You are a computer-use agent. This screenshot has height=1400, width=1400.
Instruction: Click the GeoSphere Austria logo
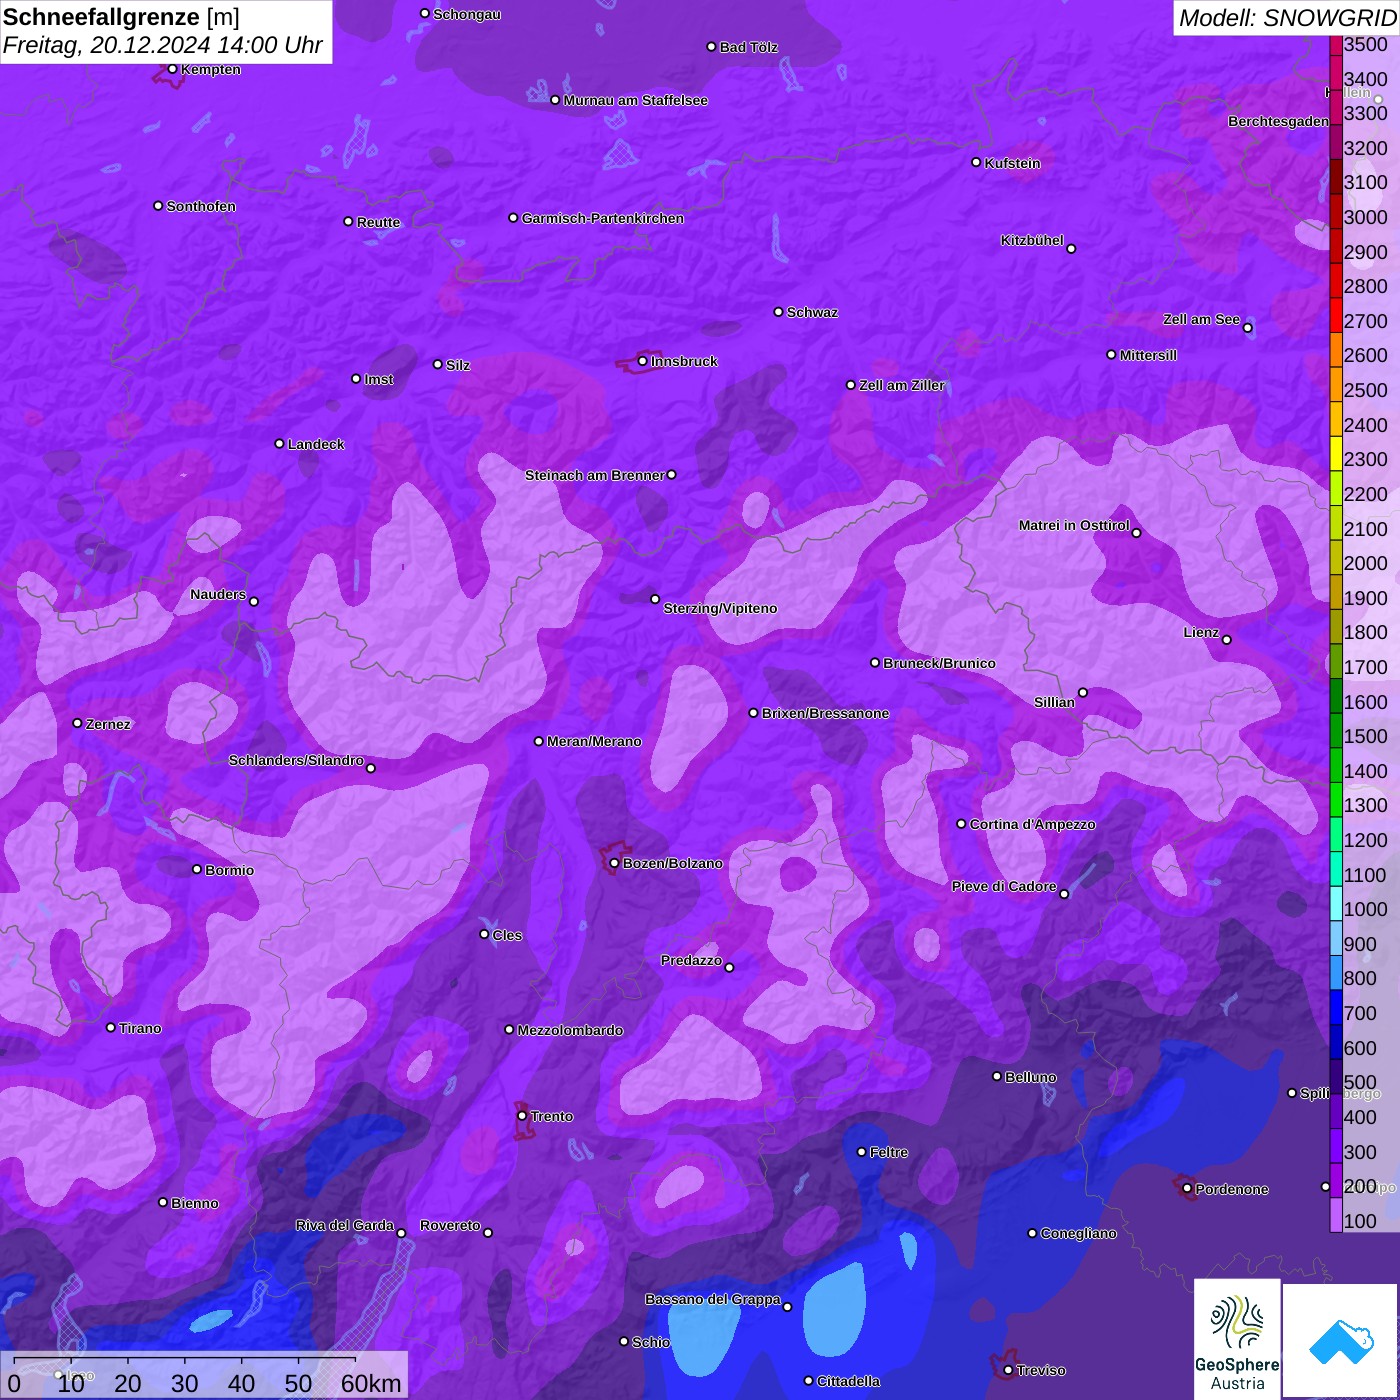1237,1339
